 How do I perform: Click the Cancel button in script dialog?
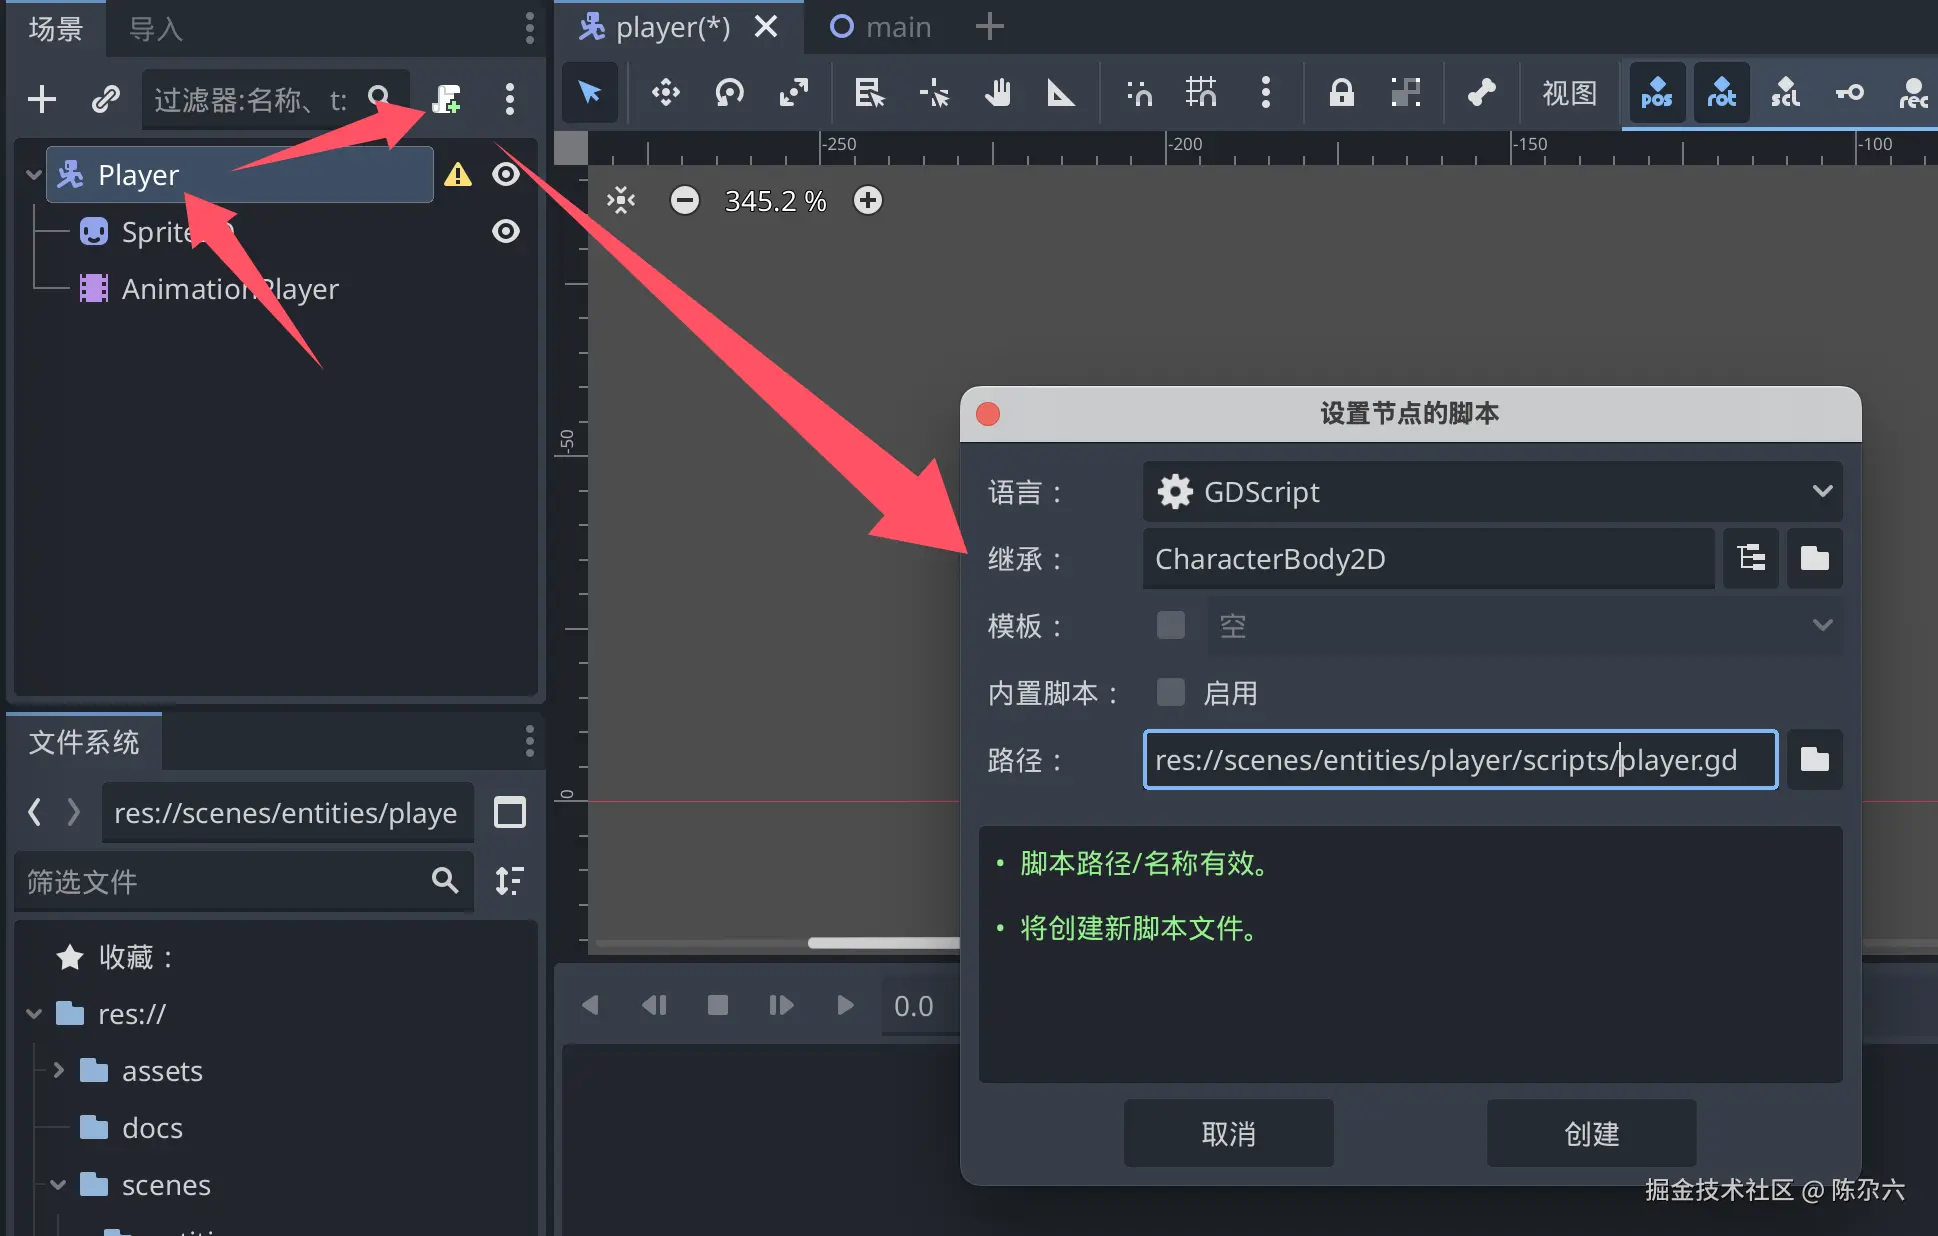(1228, 1133)
